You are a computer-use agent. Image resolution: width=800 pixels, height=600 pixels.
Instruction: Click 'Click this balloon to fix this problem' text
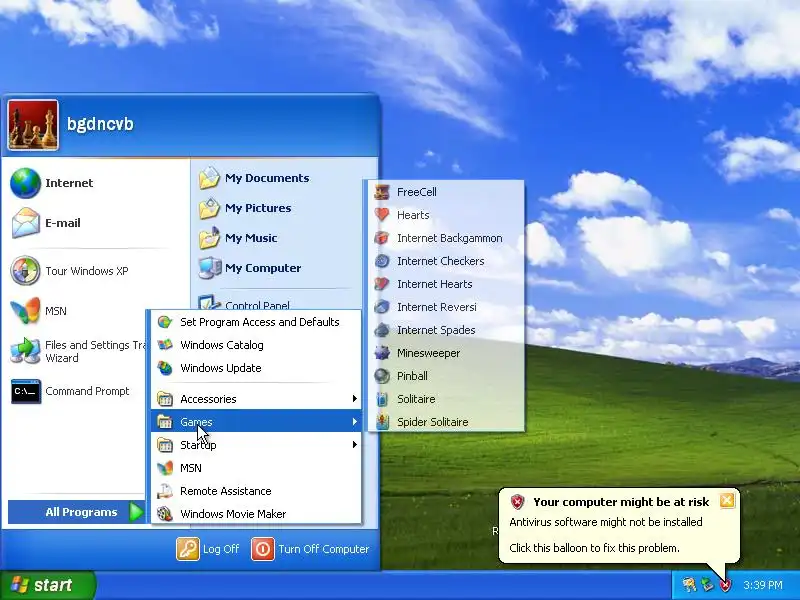pos(594,548)
